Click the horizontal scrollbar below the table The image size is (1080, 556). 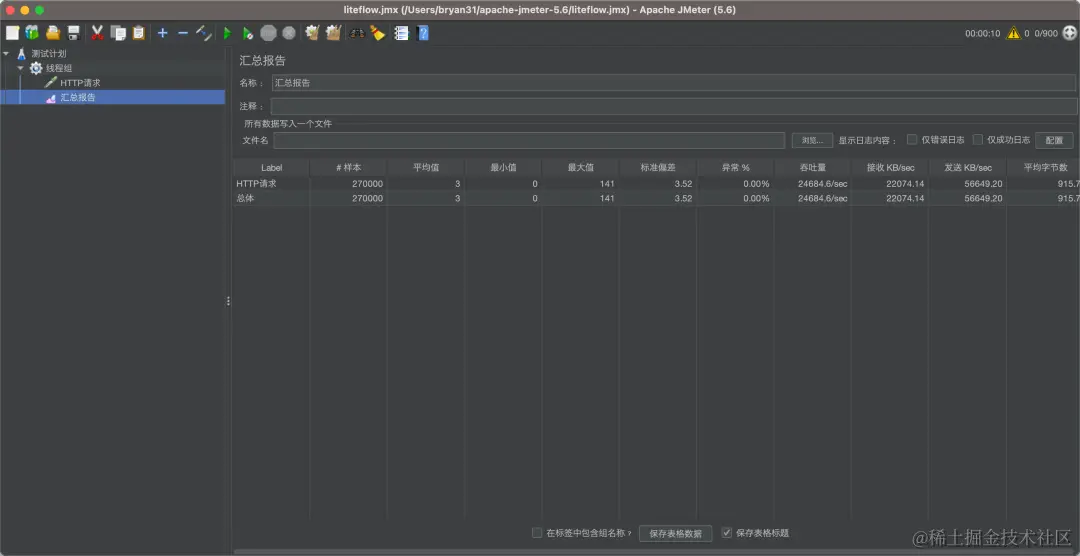654,551
